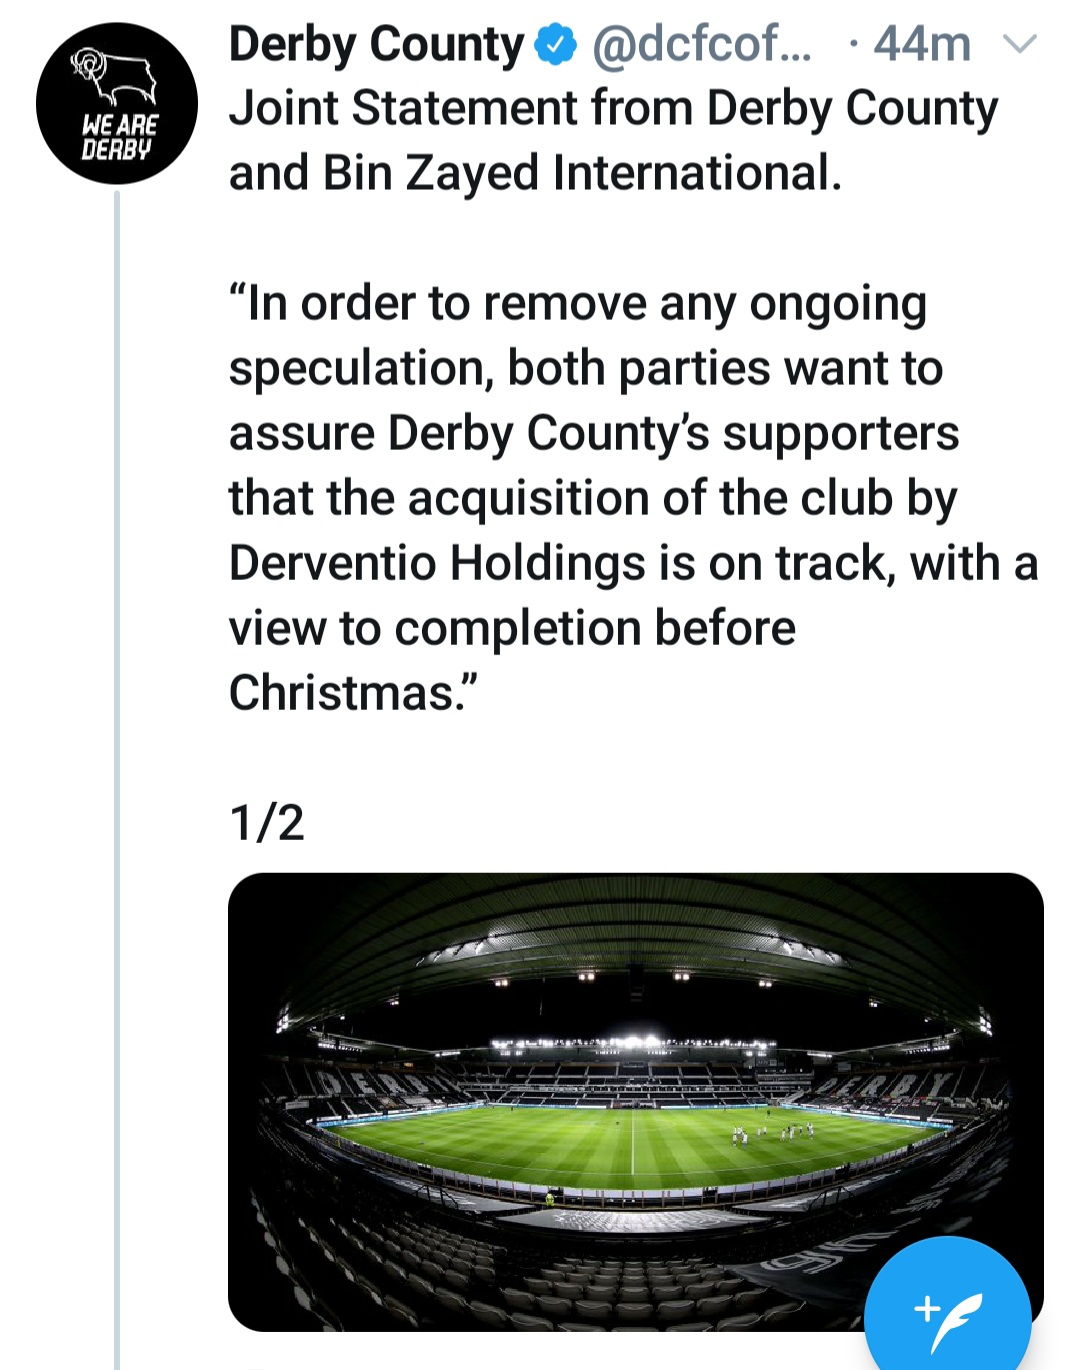
Task: Open the Derby County profile avatar
Action: (x=117, y=103)
